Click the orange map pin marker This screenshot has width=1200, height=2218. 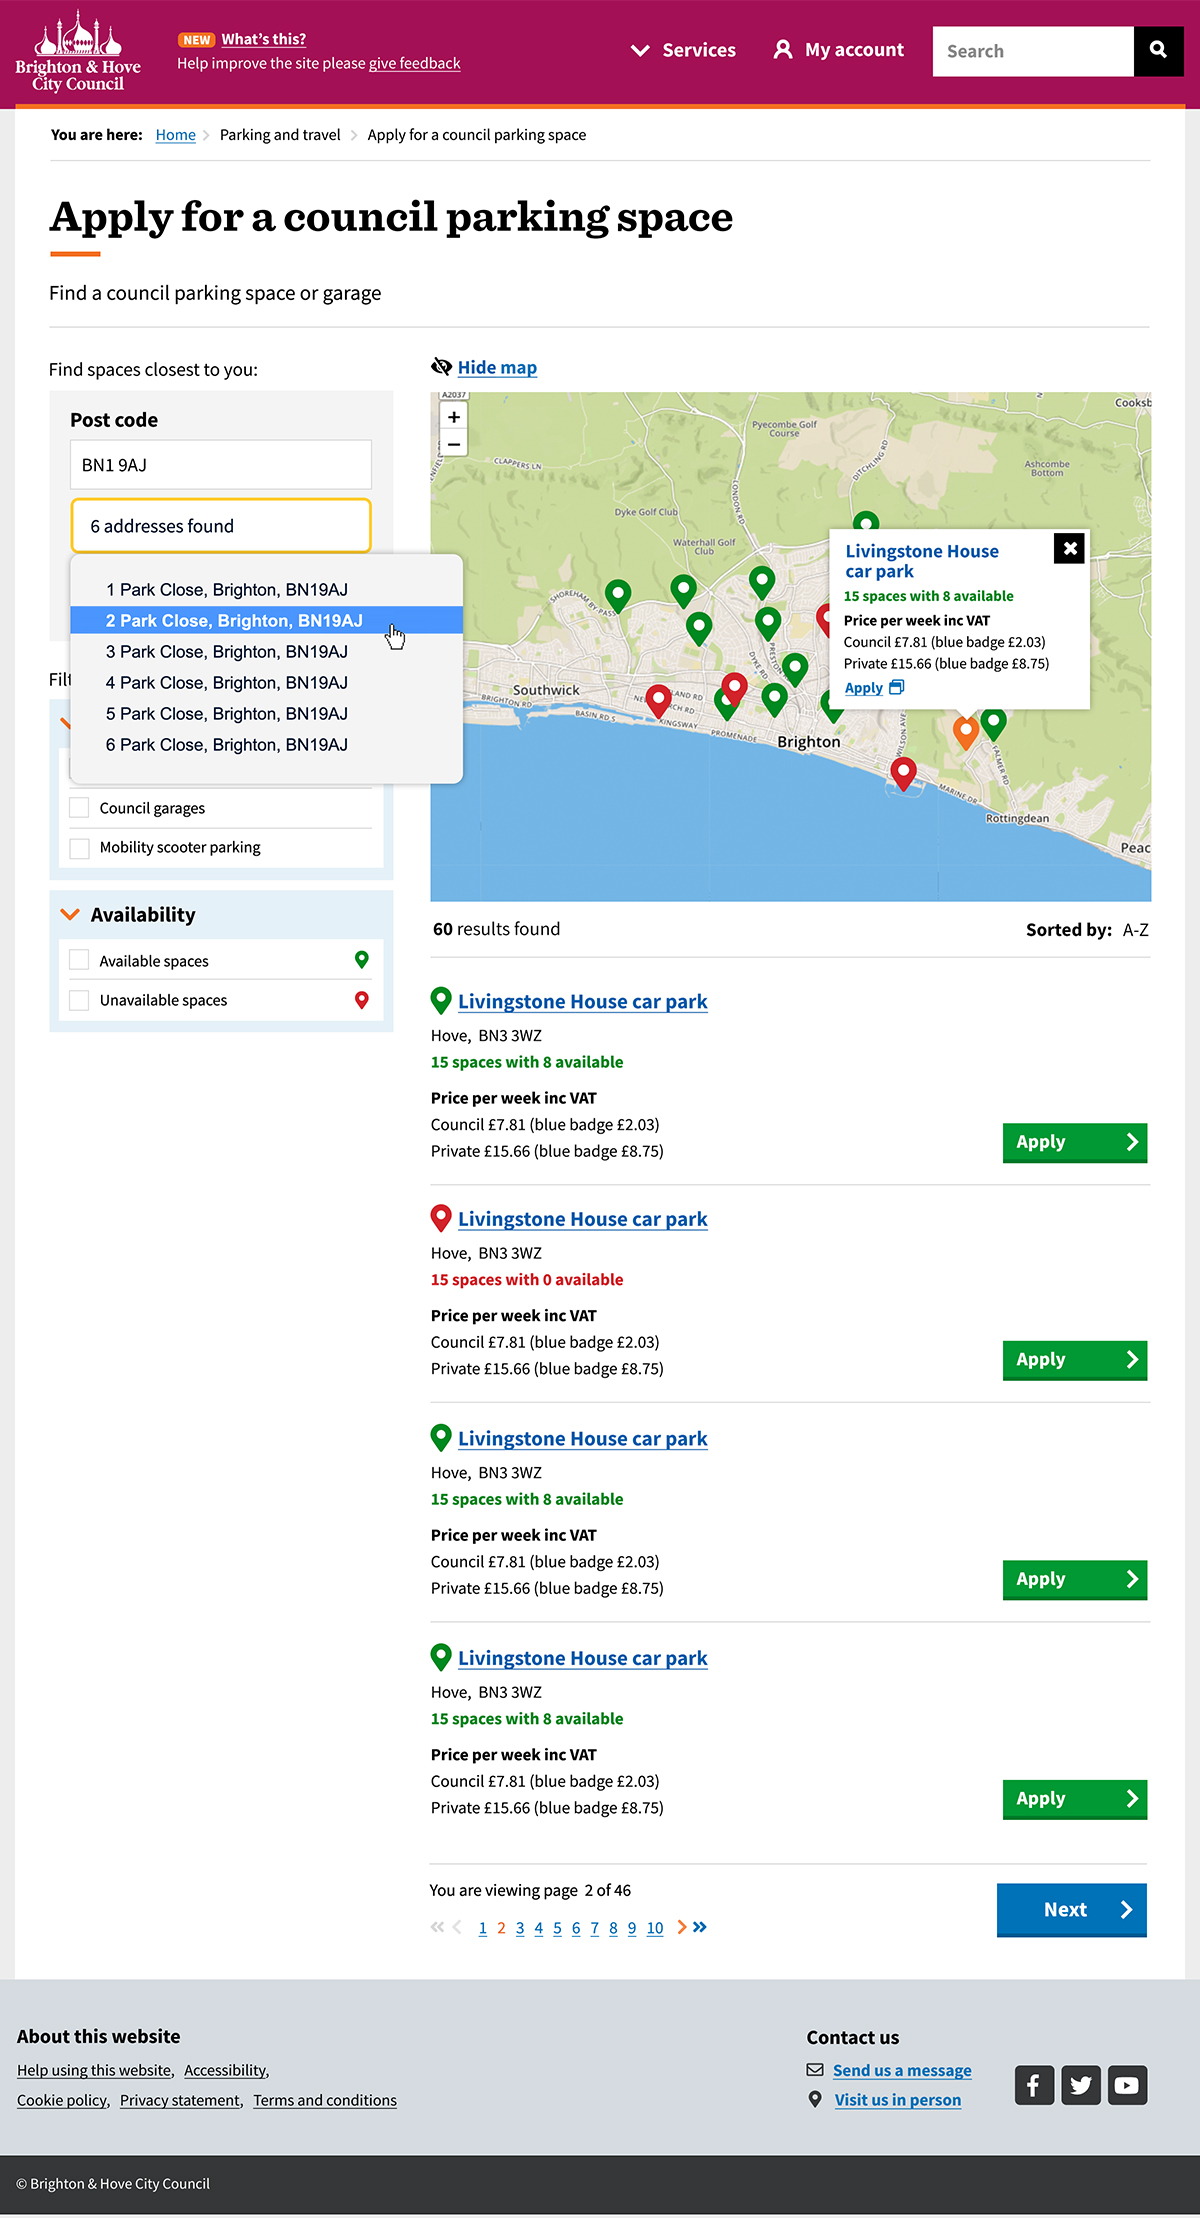pyautogui.click(x=965, y=731)
